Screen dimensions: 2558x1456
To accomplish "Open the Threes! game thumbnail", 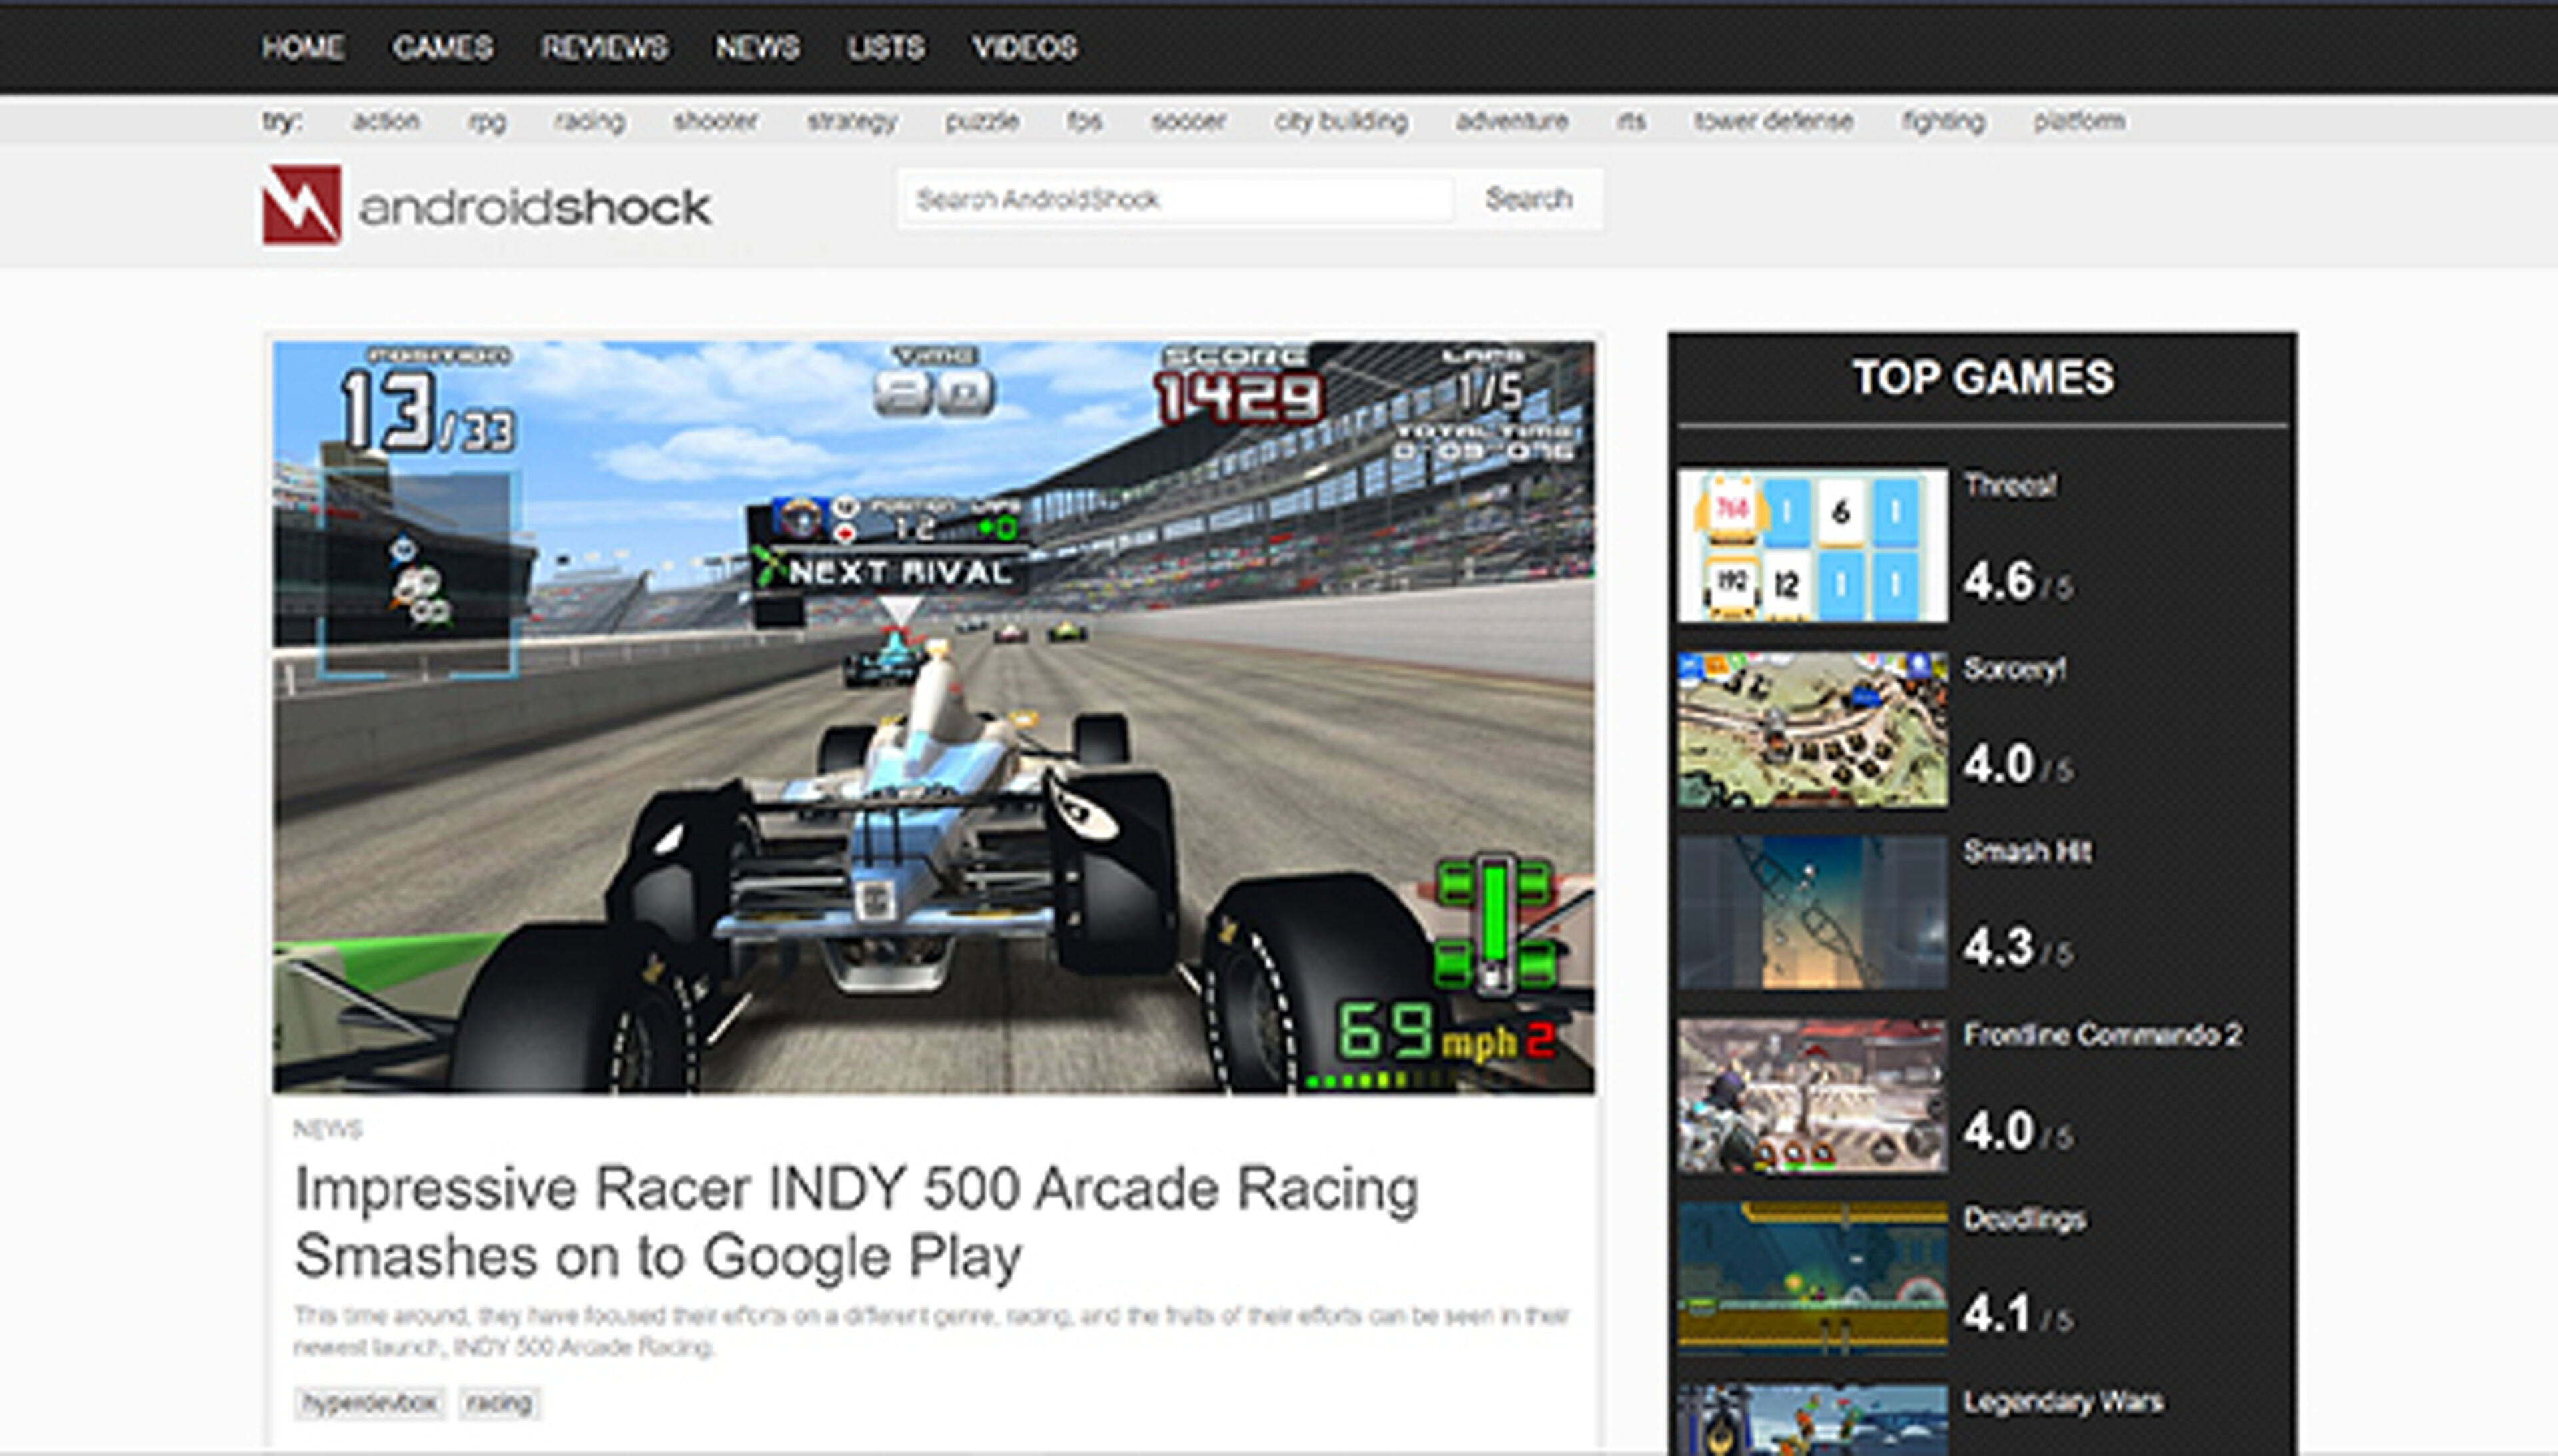I will coord(1812,546).
